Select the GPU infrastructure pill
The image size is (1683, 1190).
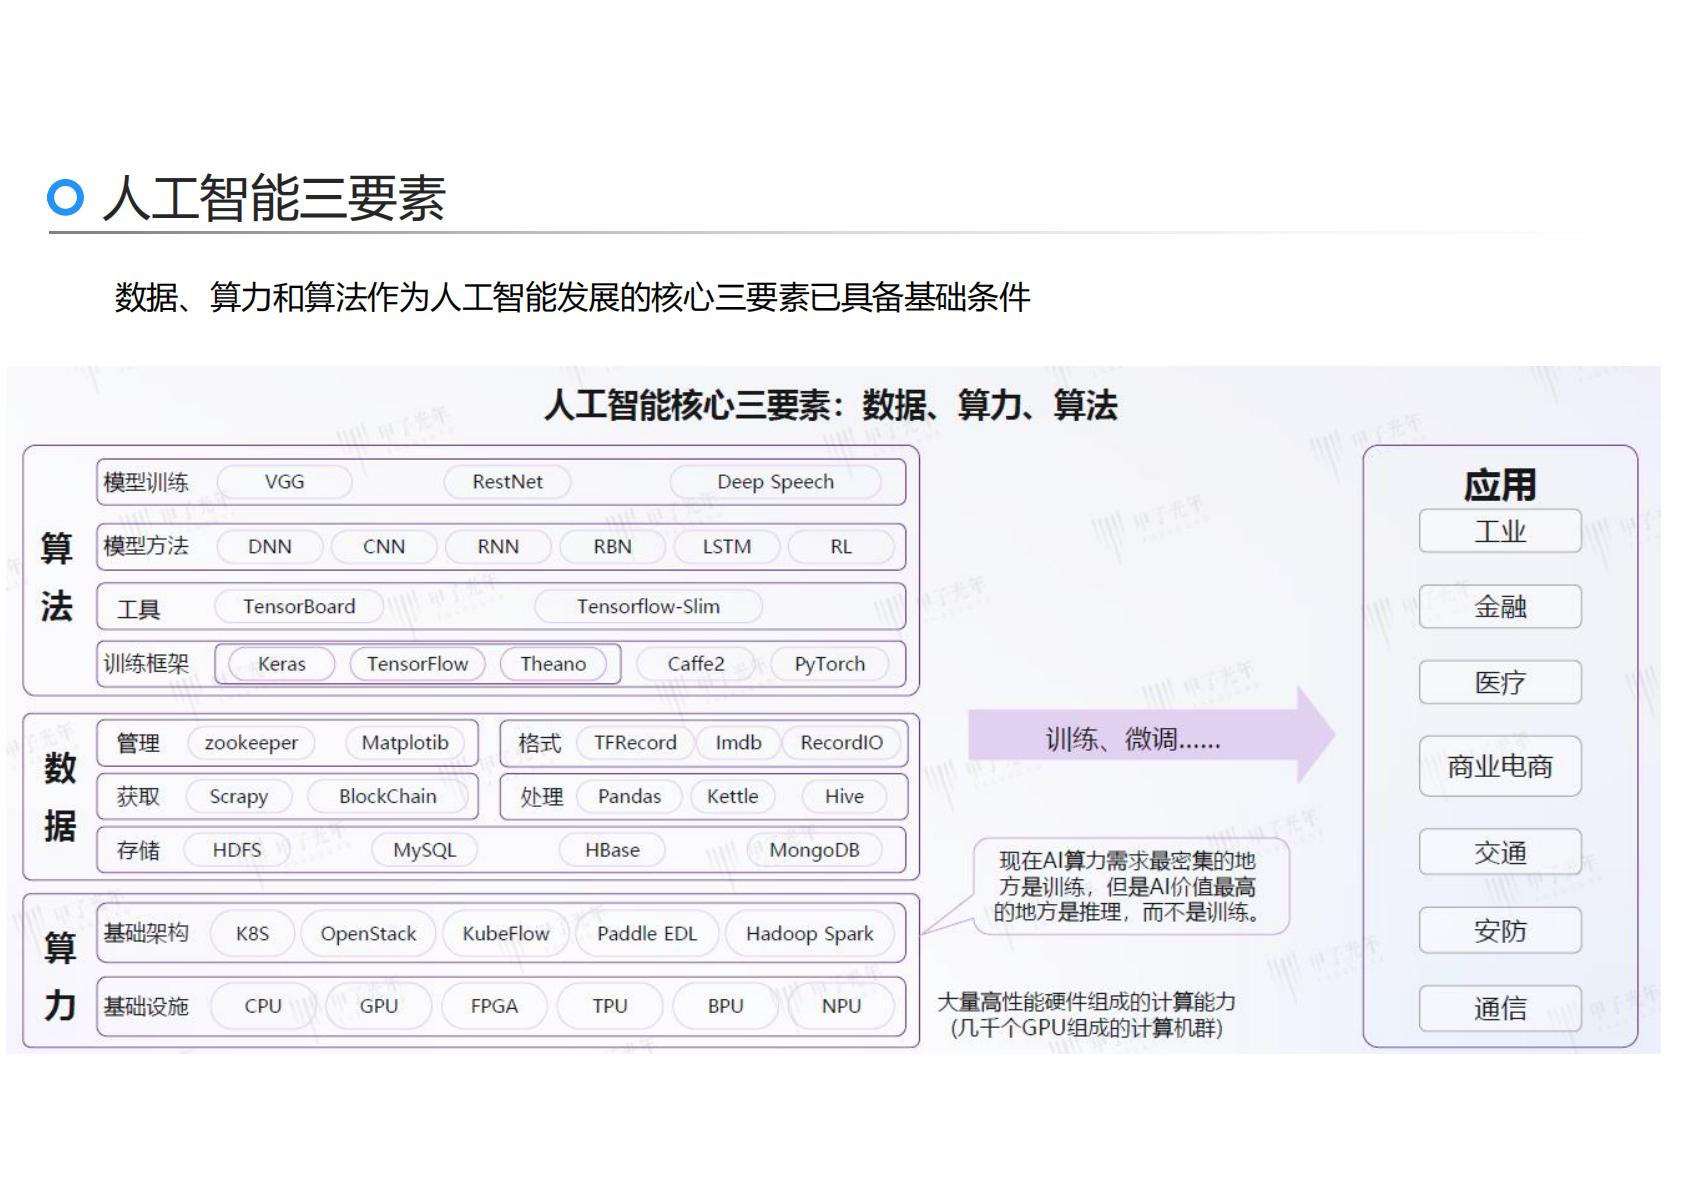pos(380,1005)
